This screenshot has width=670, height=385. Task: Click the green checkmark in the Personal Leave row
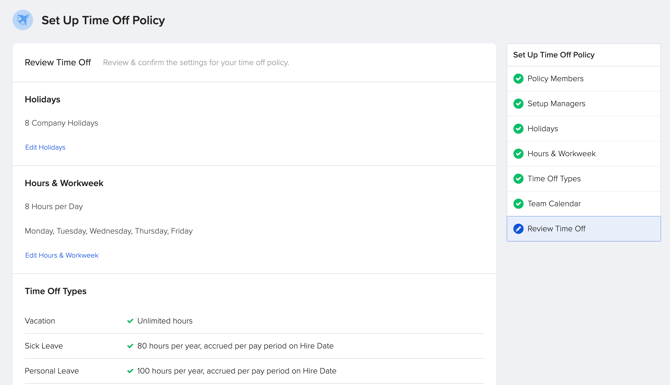point(130,371)
